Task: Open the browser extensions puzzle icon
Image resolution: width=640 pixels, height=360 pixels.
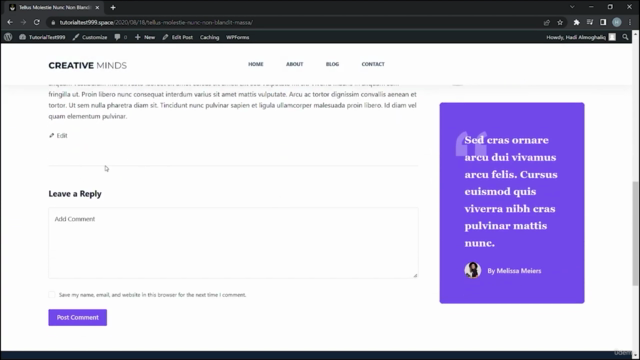Action: point(576,22)
